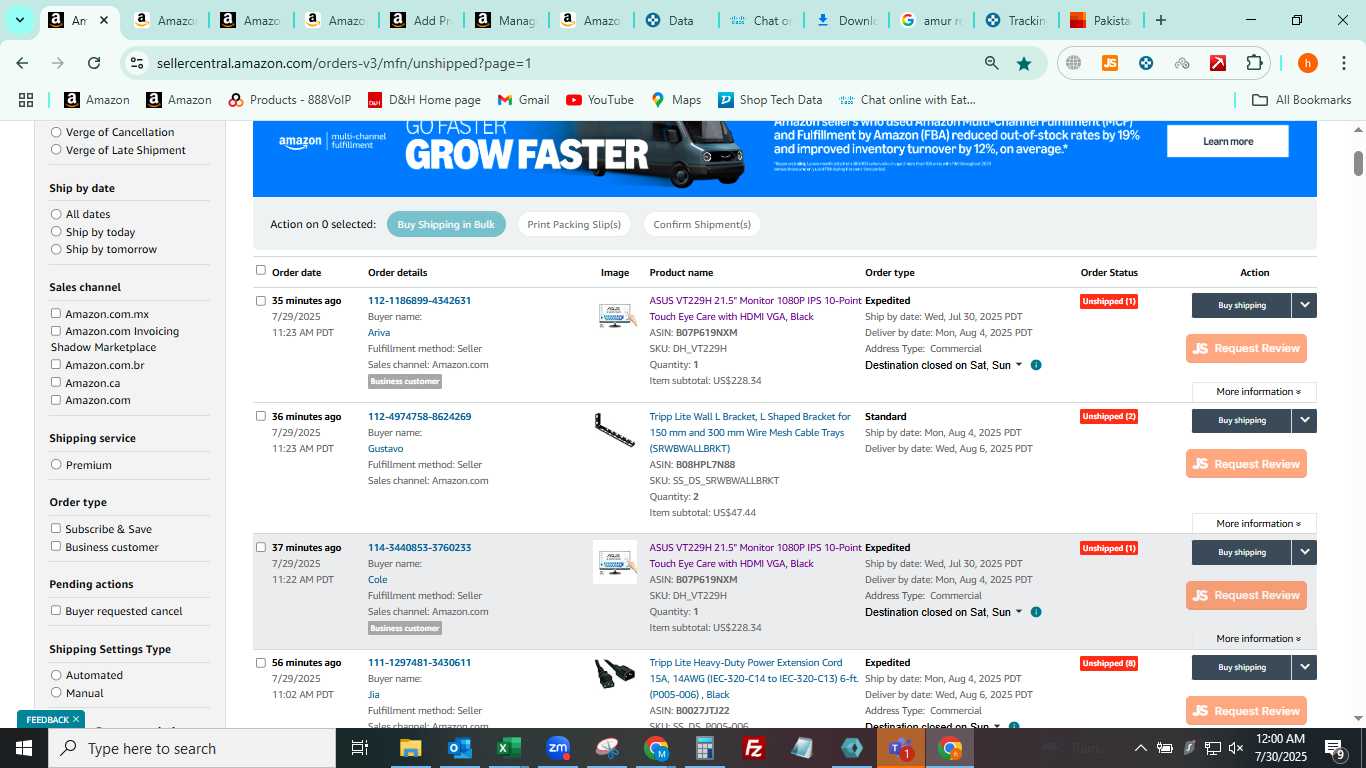Click info icon beside first Destination closed row
The height and width of the screenshot is (768, 1366).
(x=1036, y=365)
